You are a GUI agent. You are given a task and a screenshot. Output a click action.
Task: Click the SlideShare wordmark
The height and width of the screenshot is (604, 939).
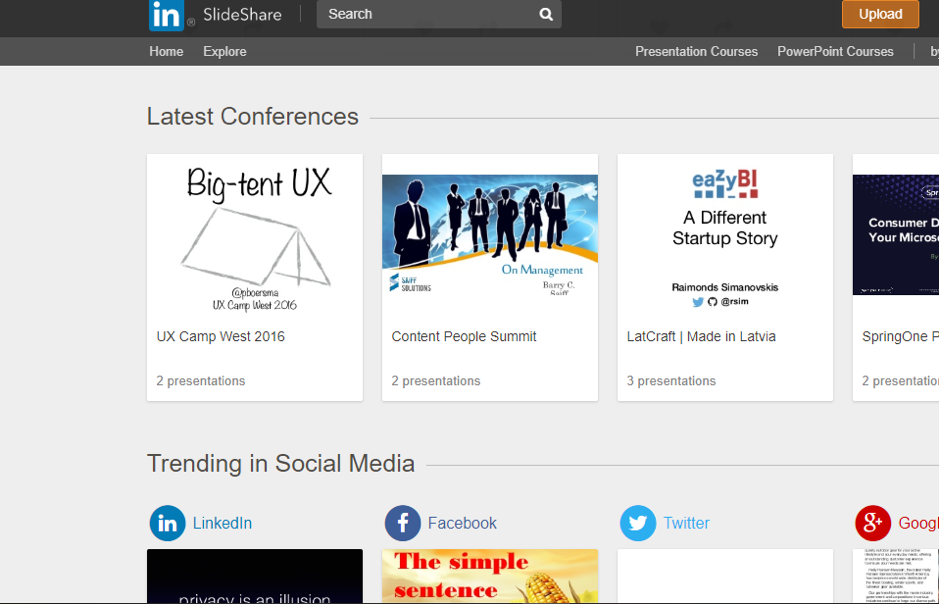coord(242,14)
